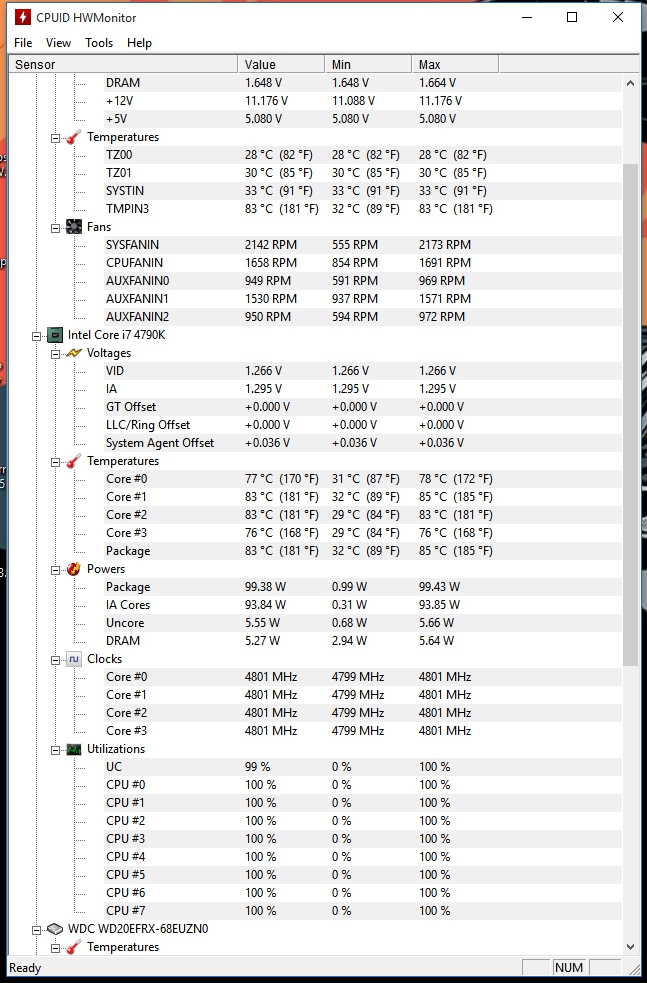The width and height of the screenshot is (647, 983).
Task: Click the WDC hard drive icon
Action: click(55, 929)
